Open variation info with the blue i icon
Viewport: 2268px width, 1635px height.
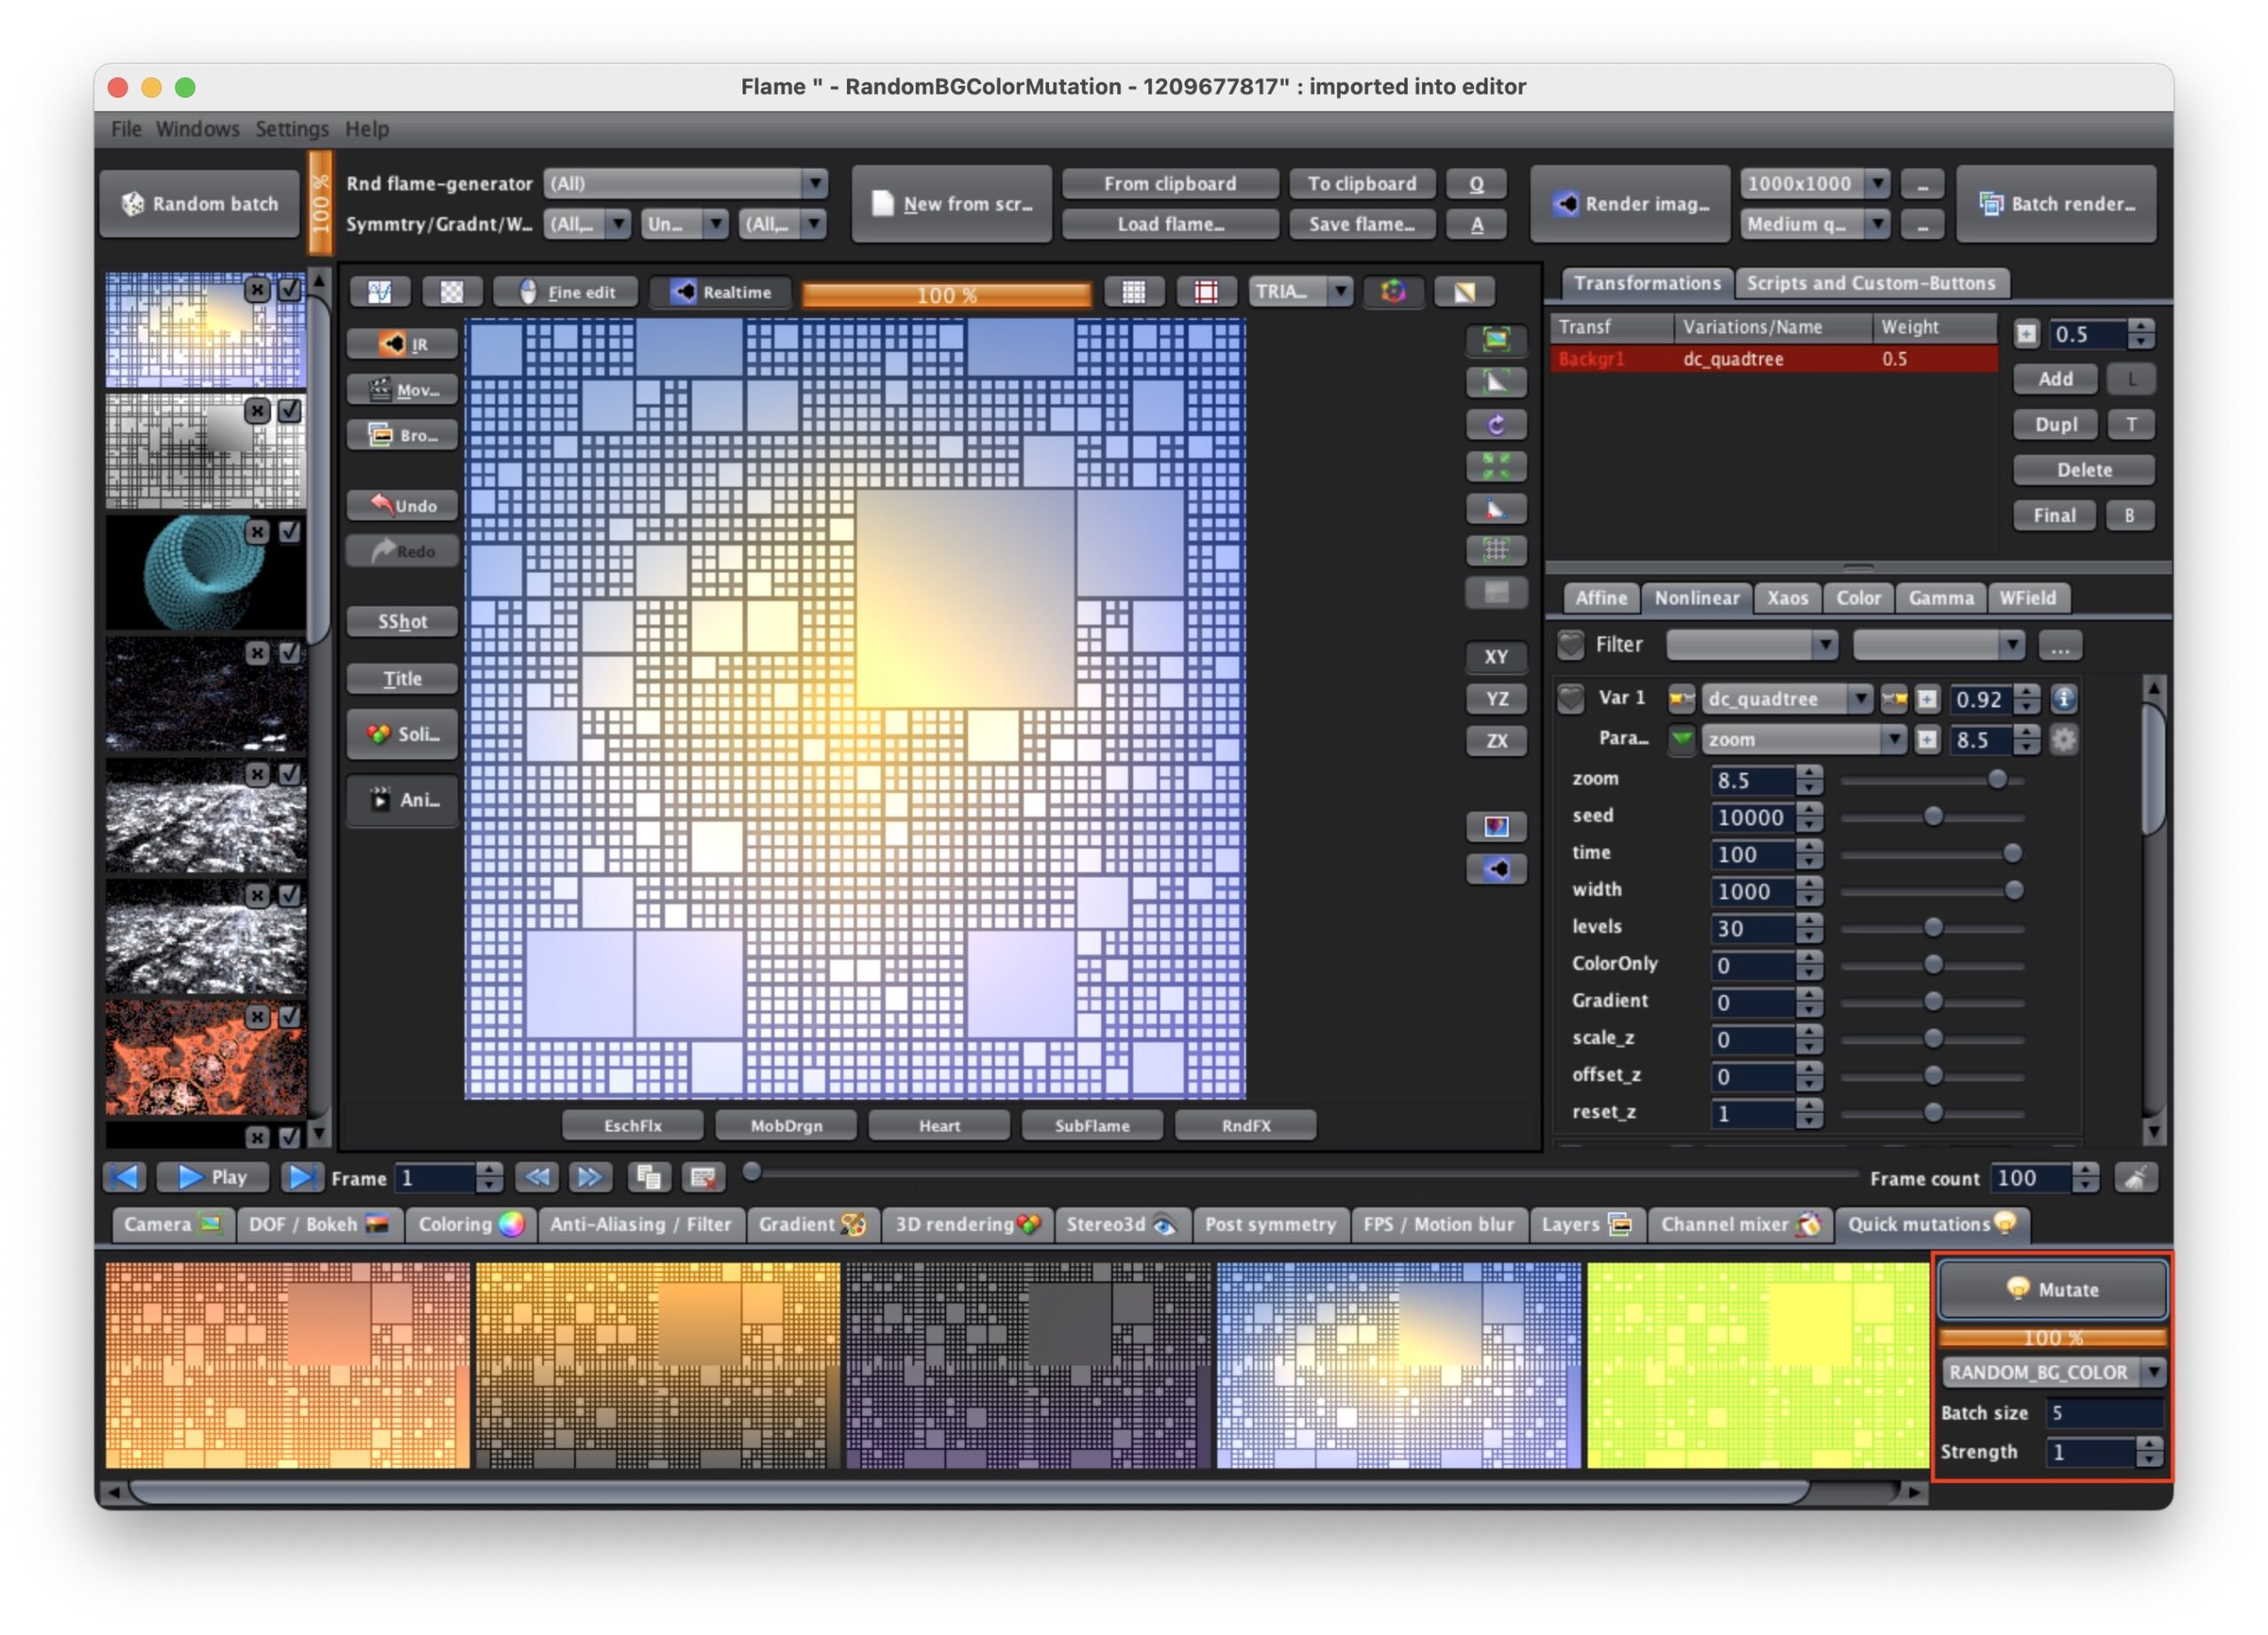coord(2063,698)
